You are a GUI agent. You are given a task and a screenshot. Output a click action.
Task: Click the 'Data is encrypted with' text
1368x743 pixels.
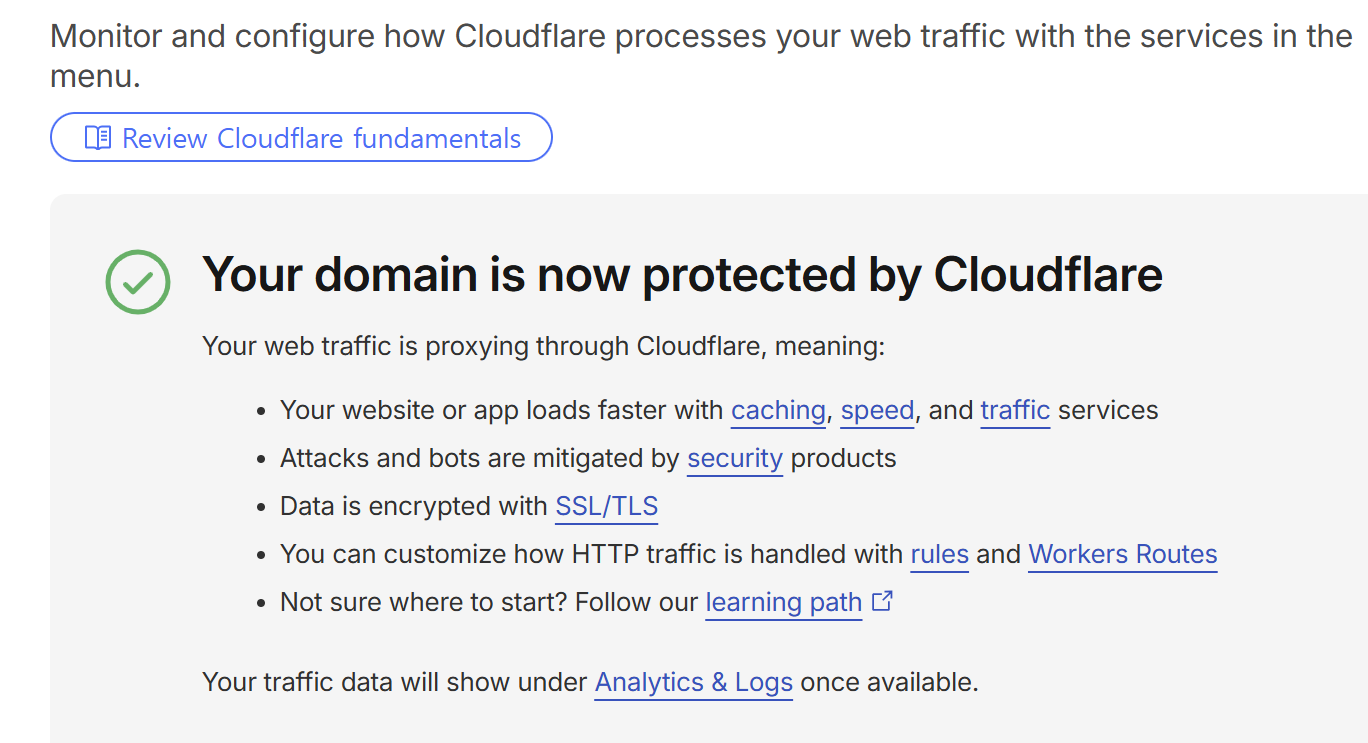[x=415, y=506]
